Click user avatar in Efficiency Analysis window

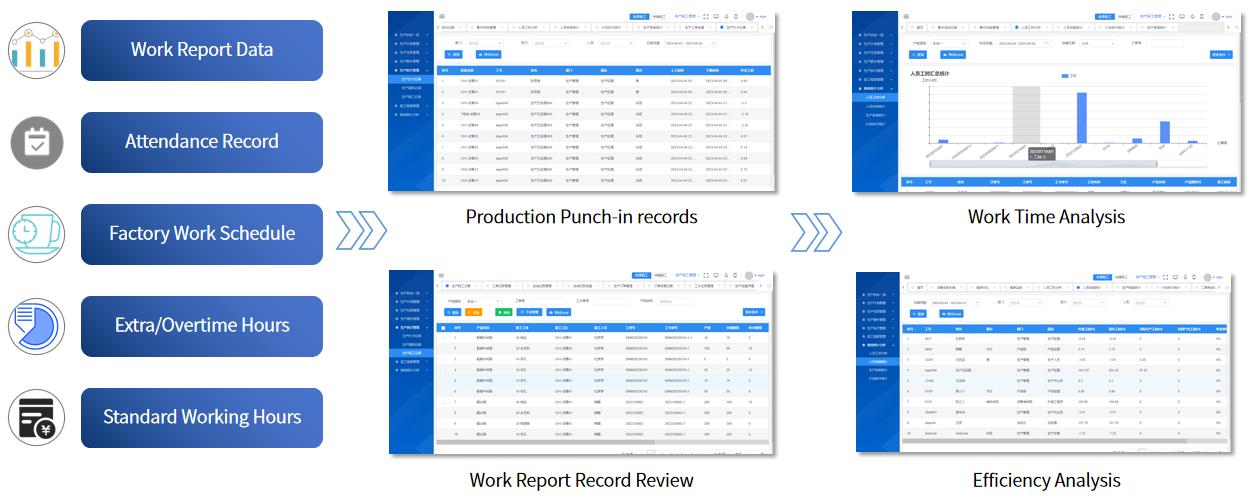[x=1207, y=277]
